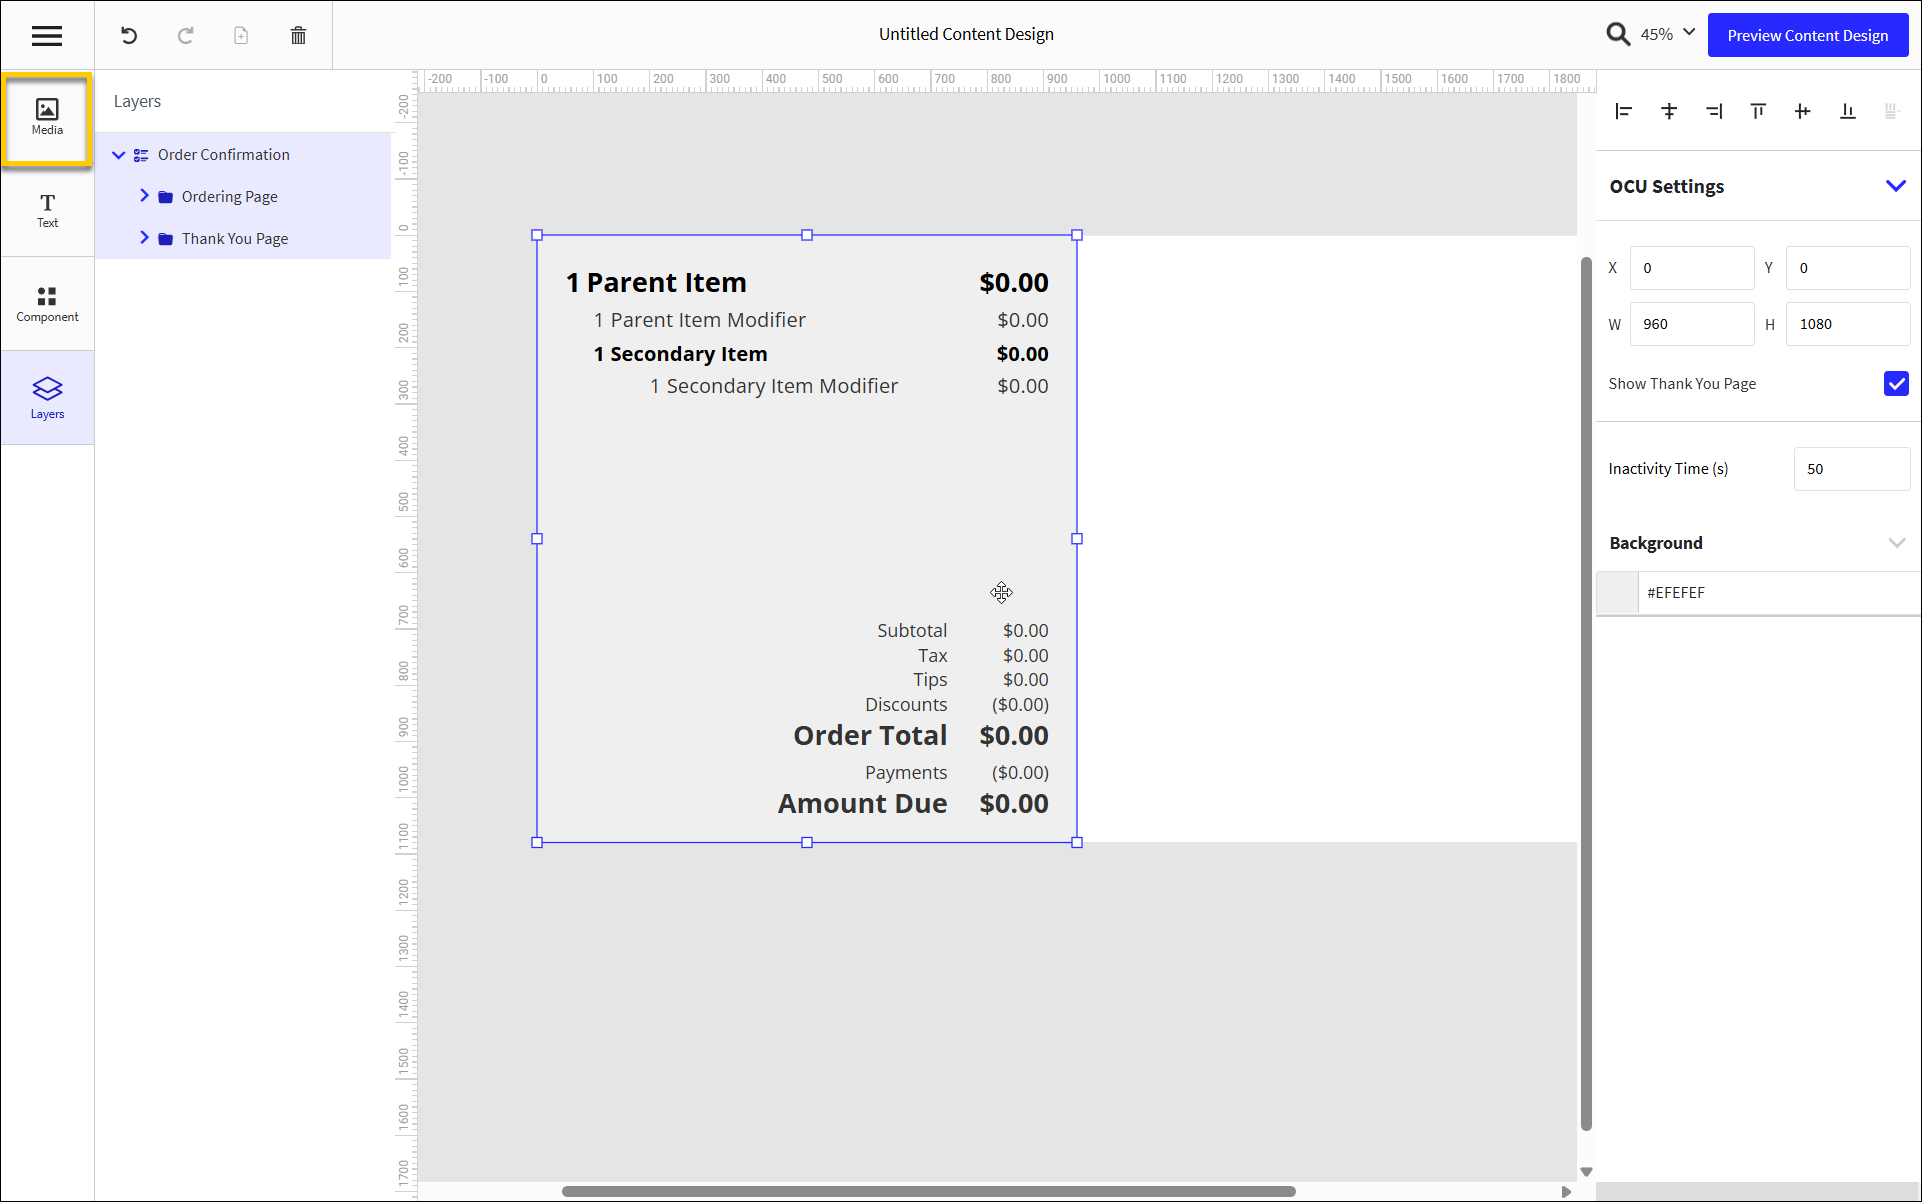This screenshot has height=1202, width=1922.
Task: Expand the Ordering Page folder
Action: click(144, 196)
